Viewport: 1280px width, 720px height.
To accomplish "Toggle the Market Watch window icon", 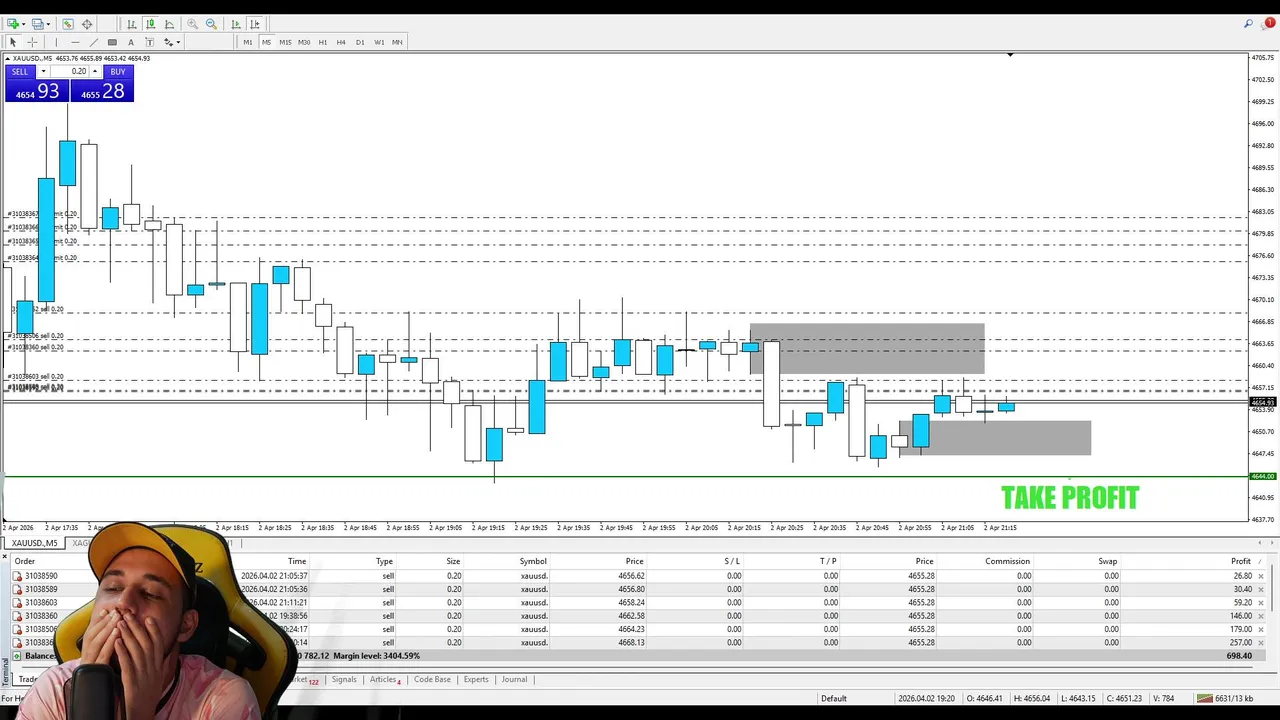I will coord(68,24).
